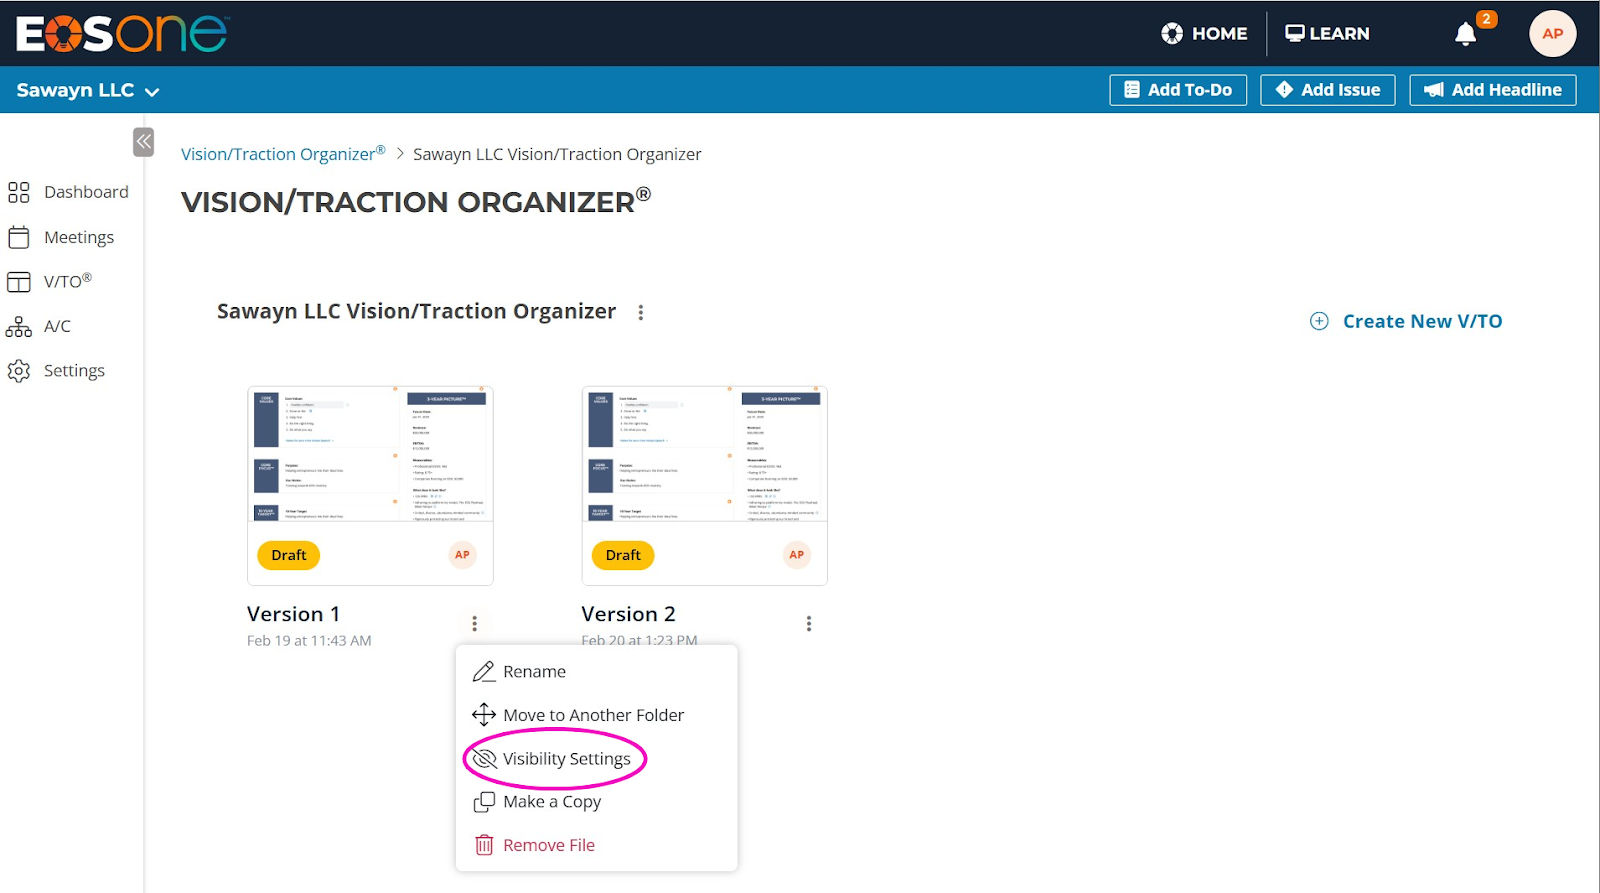Open the Version 2 V/TO thumbnail
This screenshot has width=1600, height=893.
pos(704,454)
